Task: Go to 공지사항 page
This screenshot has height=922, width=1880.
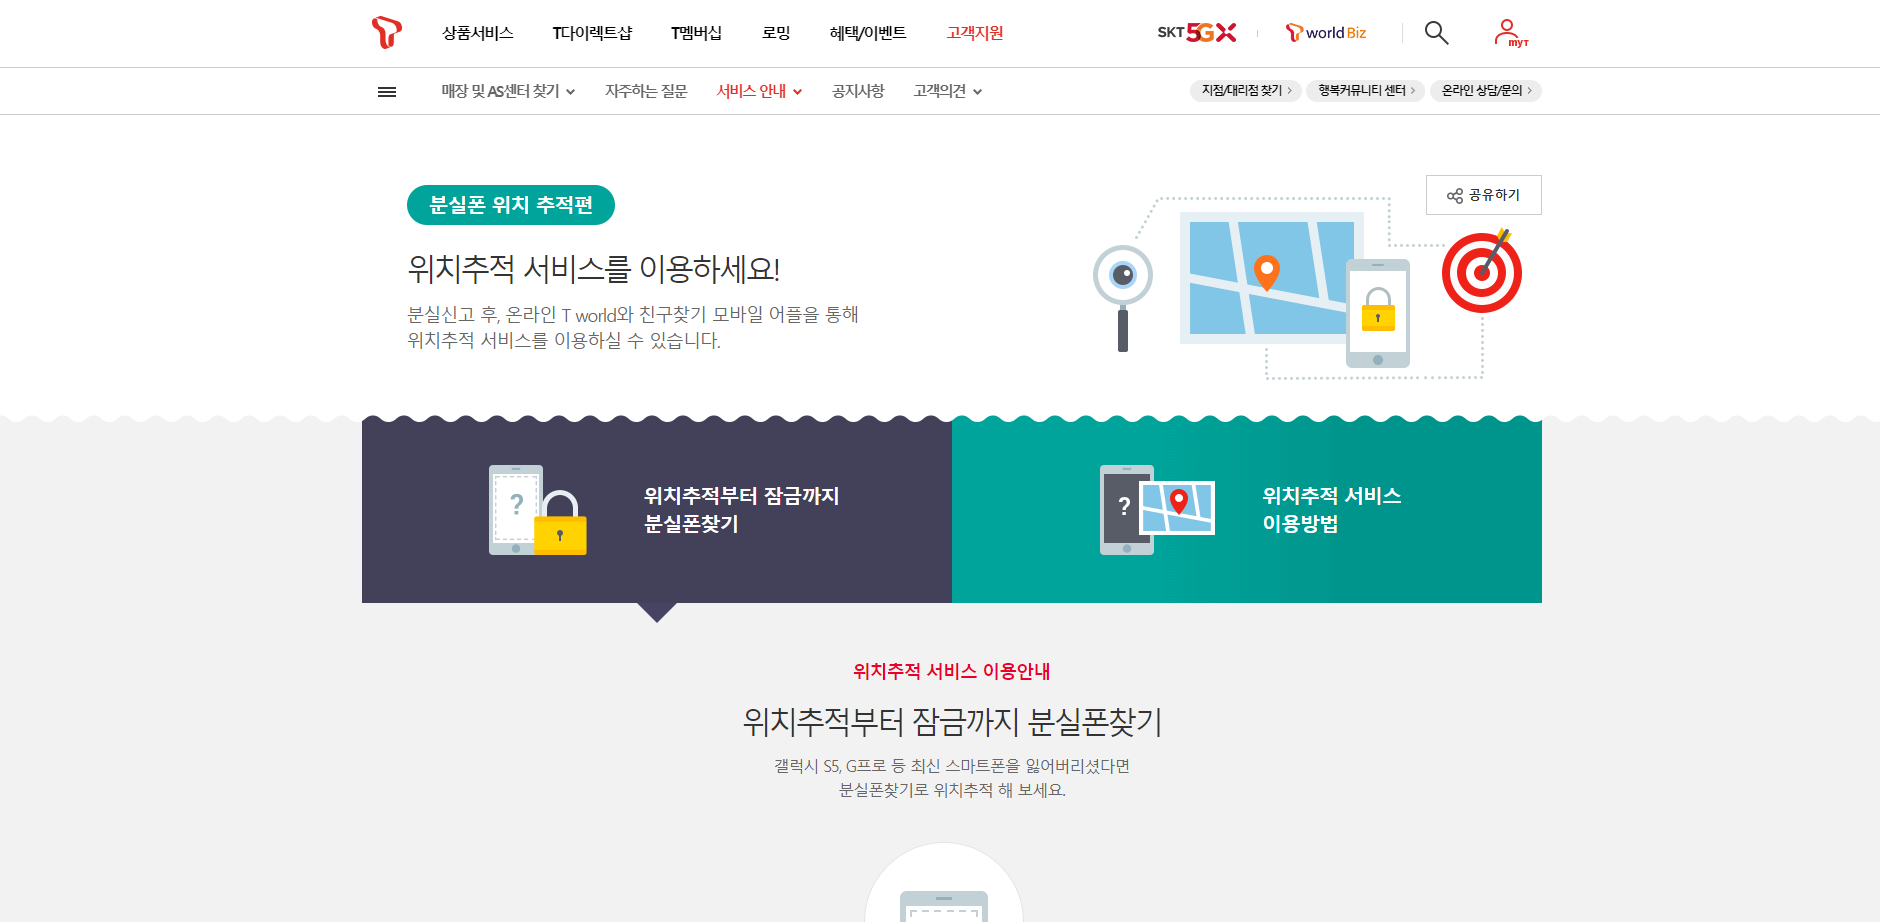Action: [858, 91]
